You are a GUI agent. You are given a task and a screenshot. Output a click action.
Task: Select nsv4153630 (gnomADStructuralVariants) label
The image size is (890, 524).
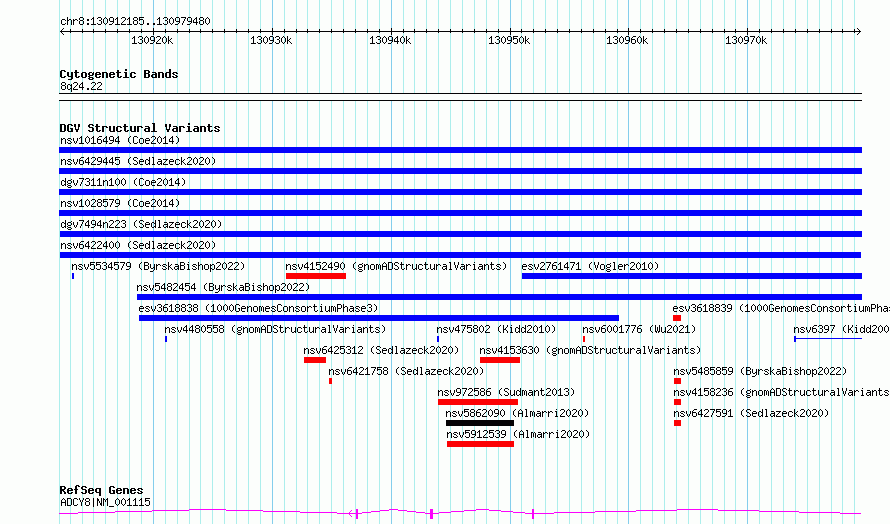590,350
